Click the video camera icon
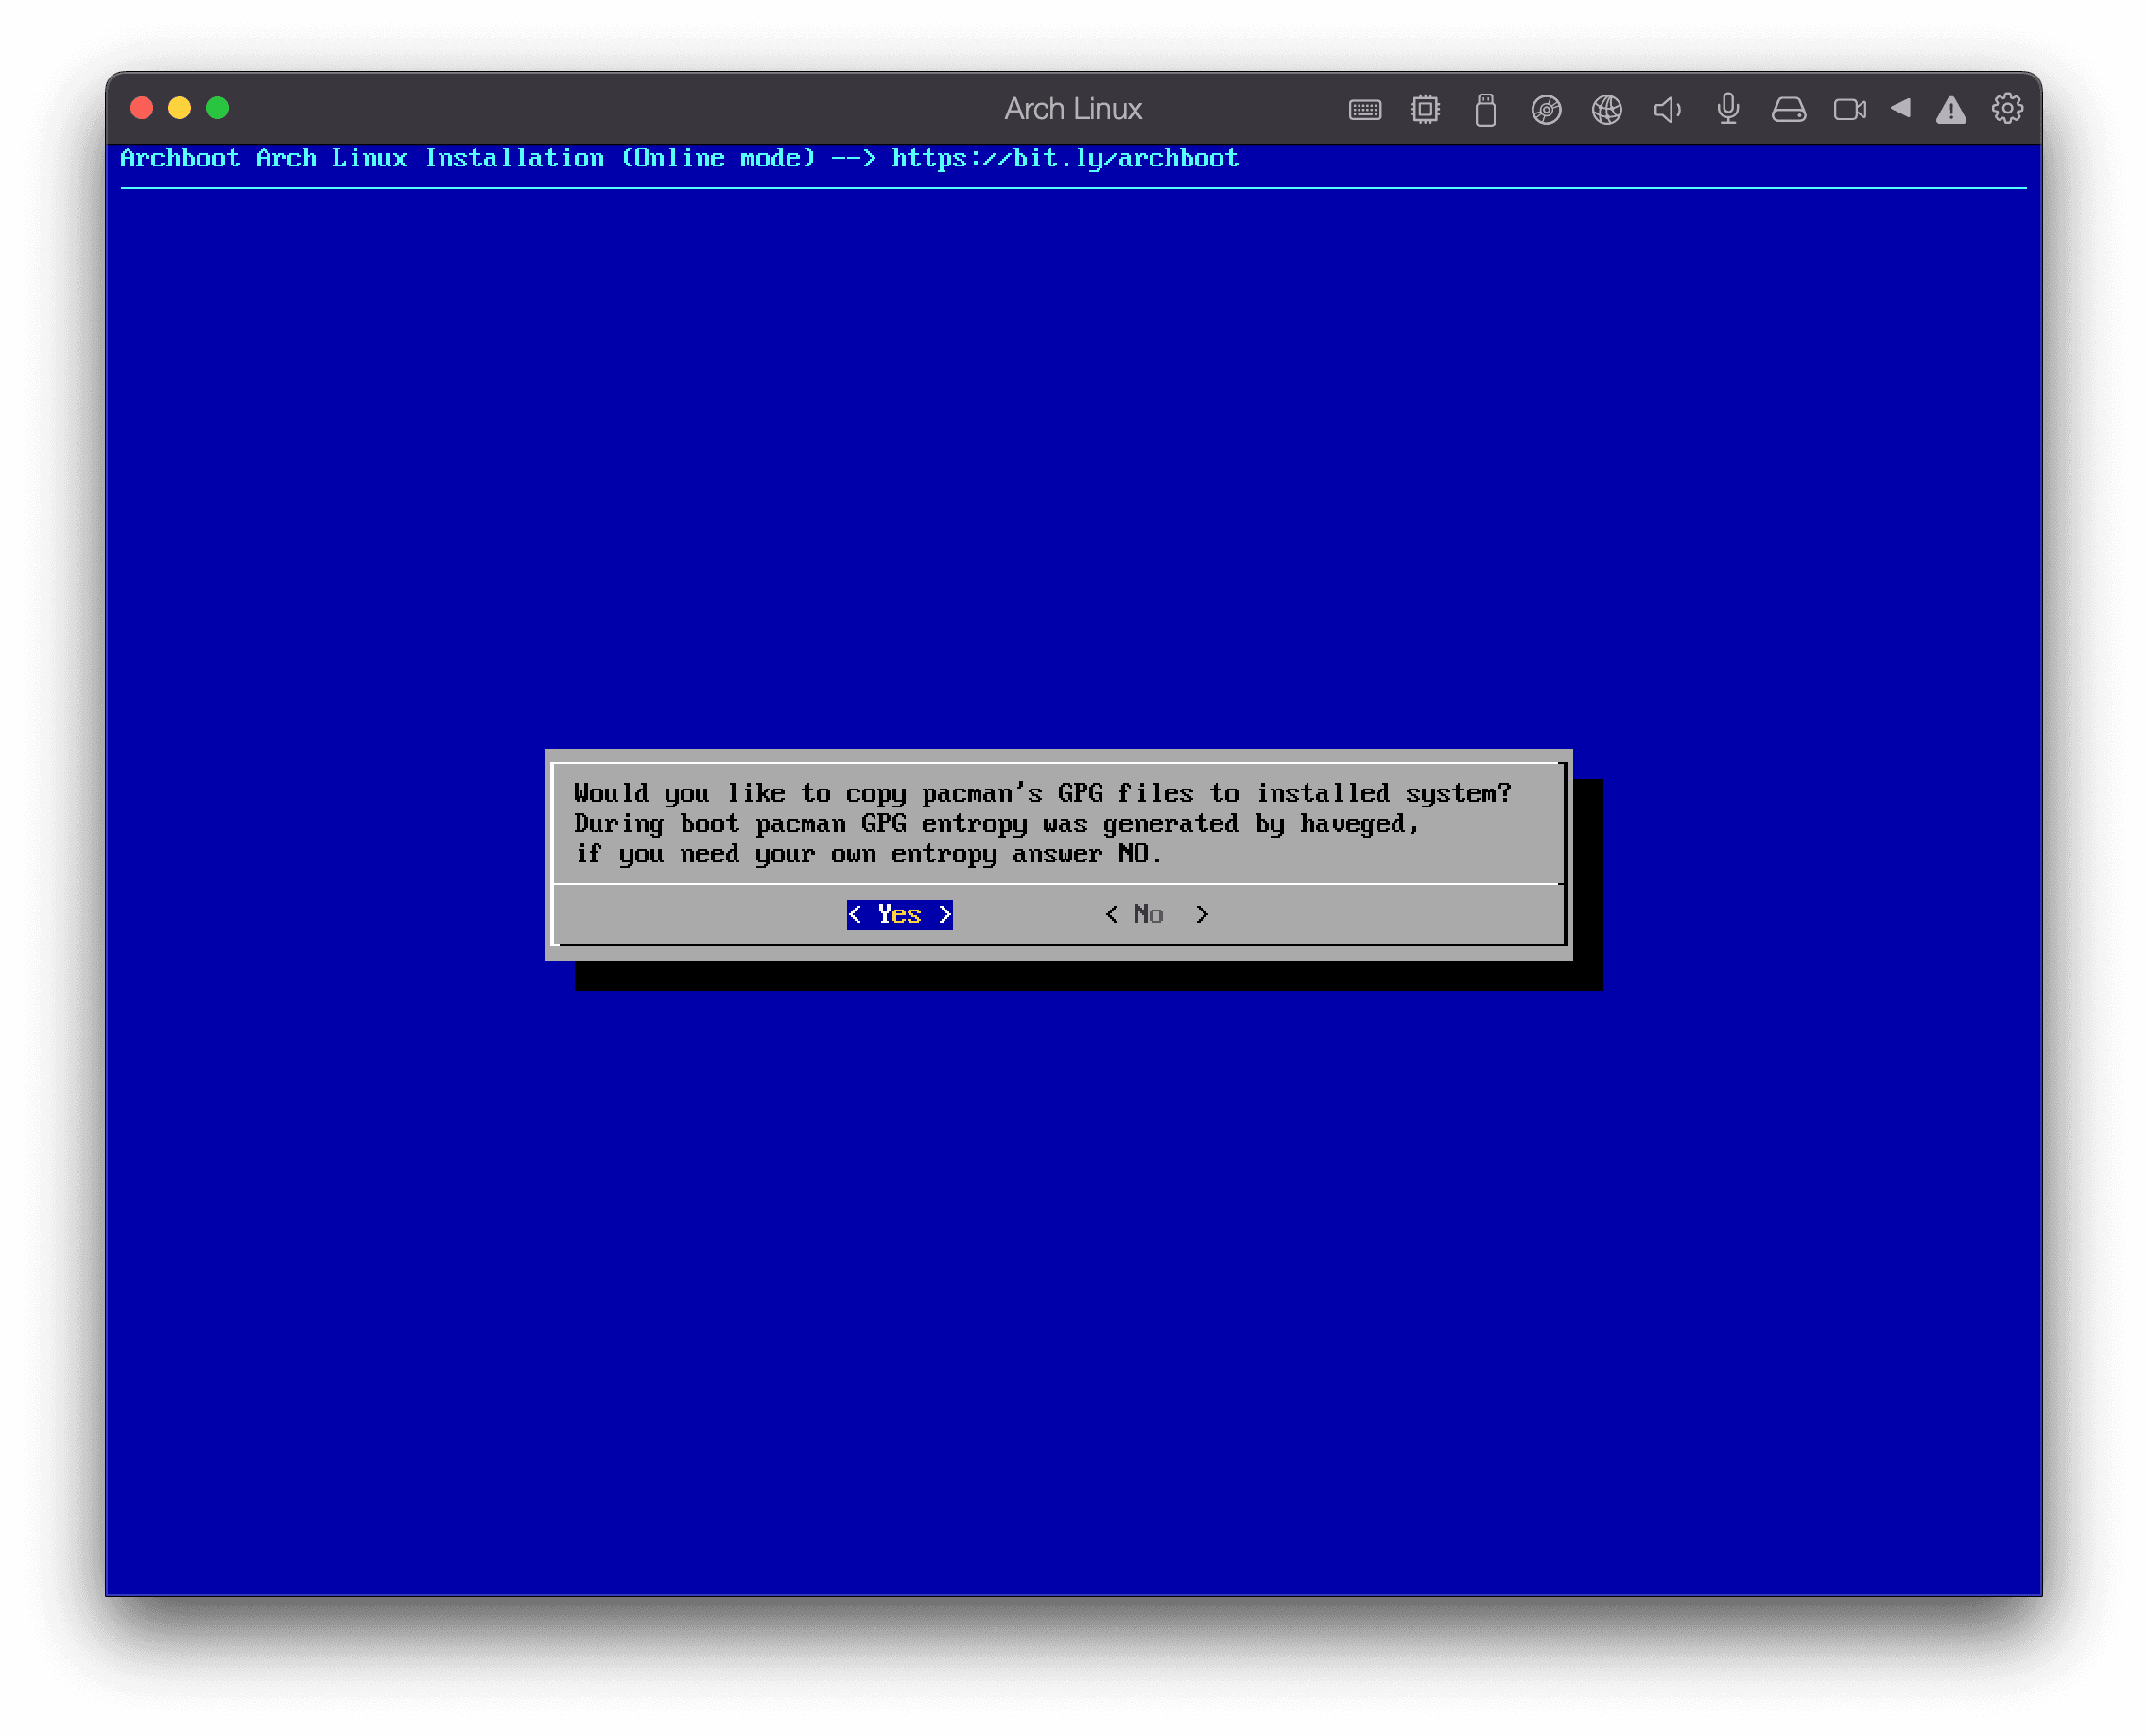The image size is (2148, 1736). (1849, 109)
